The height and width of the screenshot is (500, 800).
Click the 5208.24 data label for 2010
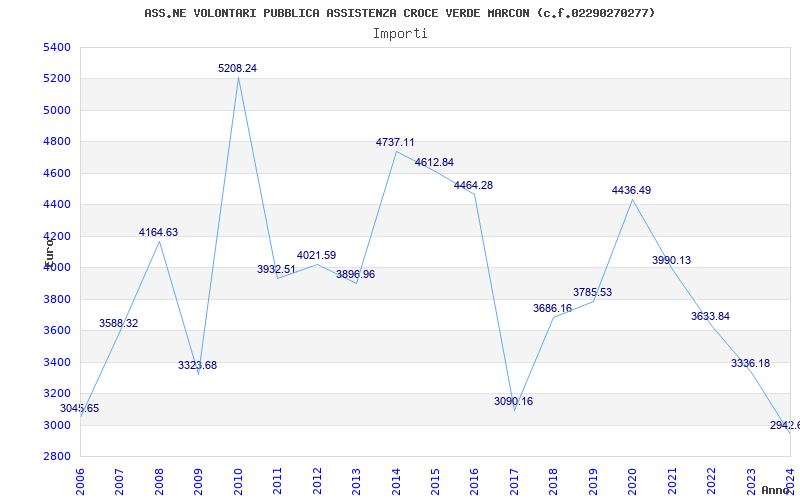pos(237,68)
